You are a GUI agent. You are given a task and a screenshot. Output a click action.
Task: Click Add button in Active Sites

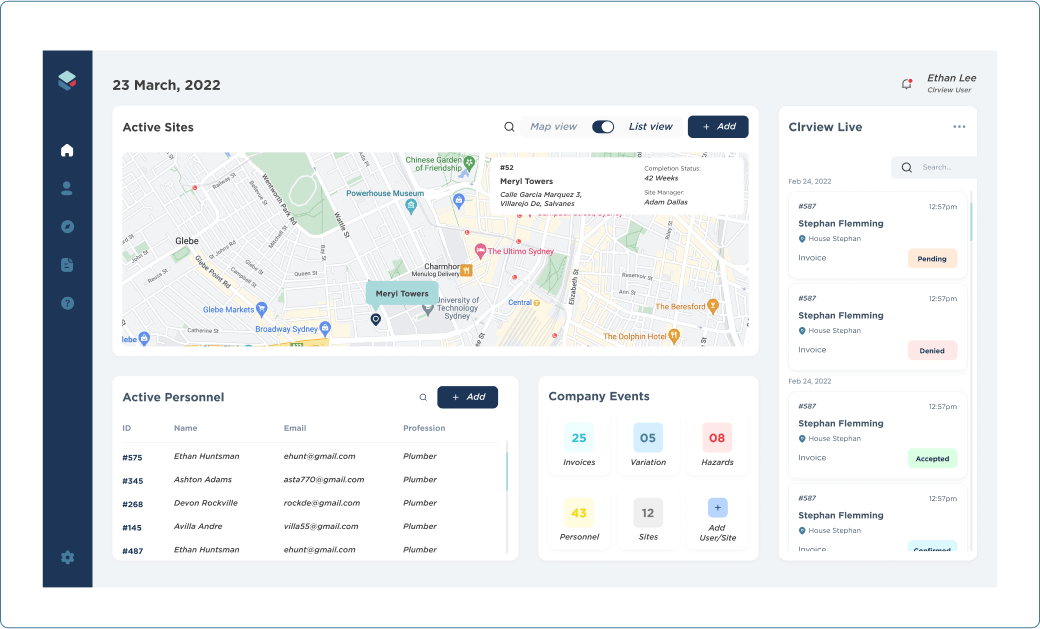click(718, 127)
